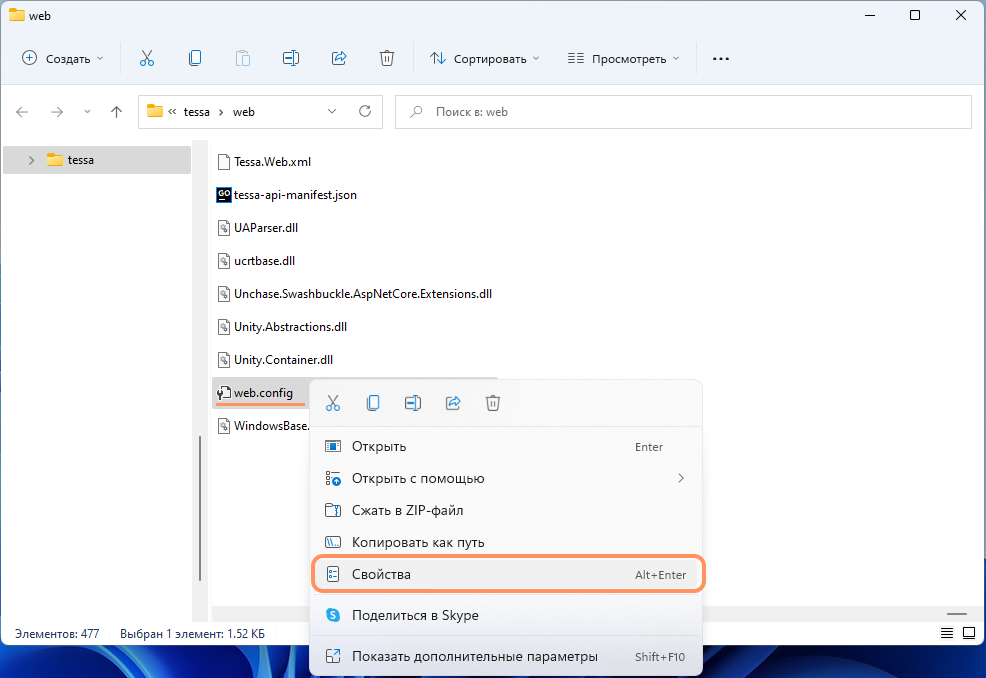Expand the tessa folder tree node
This screenshot has width=986, height=678.
pyautogui.click(x=31, y=160)
